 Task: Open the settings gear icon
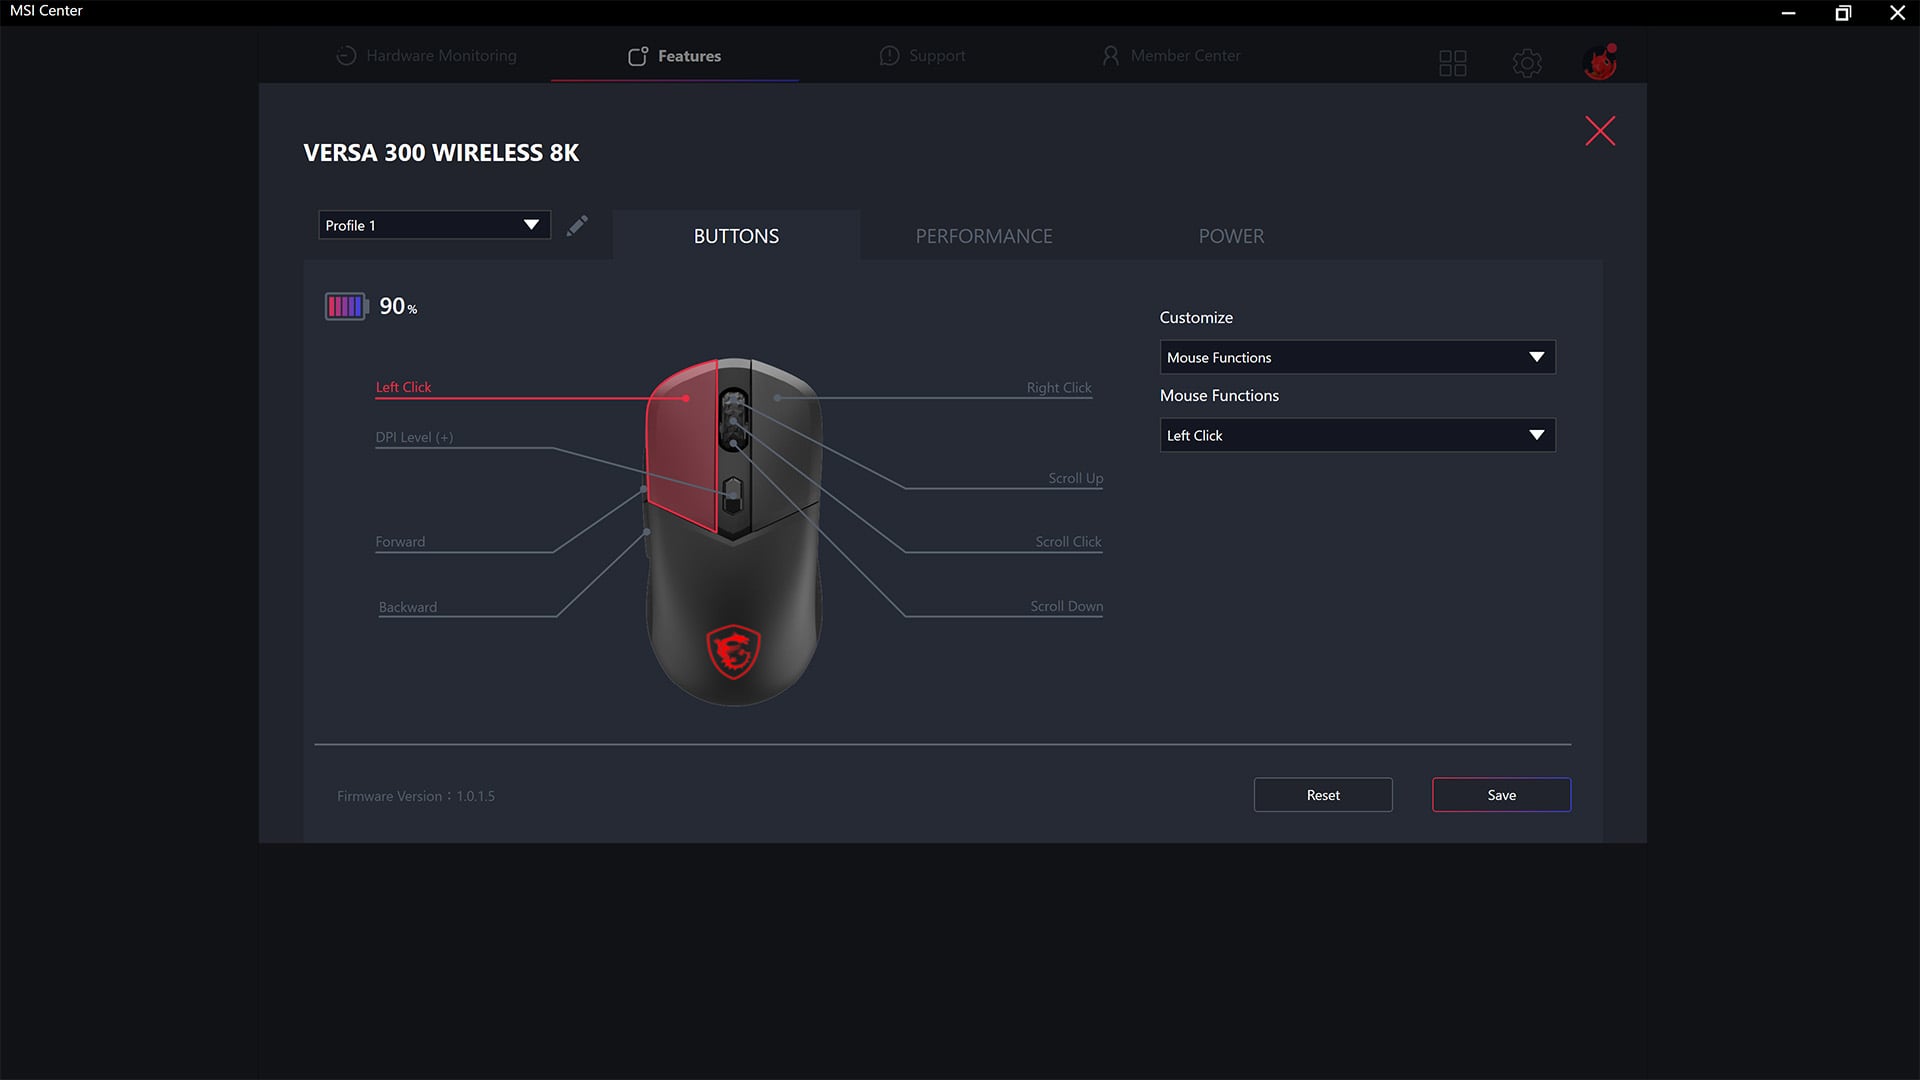(x=1526, y=62)
